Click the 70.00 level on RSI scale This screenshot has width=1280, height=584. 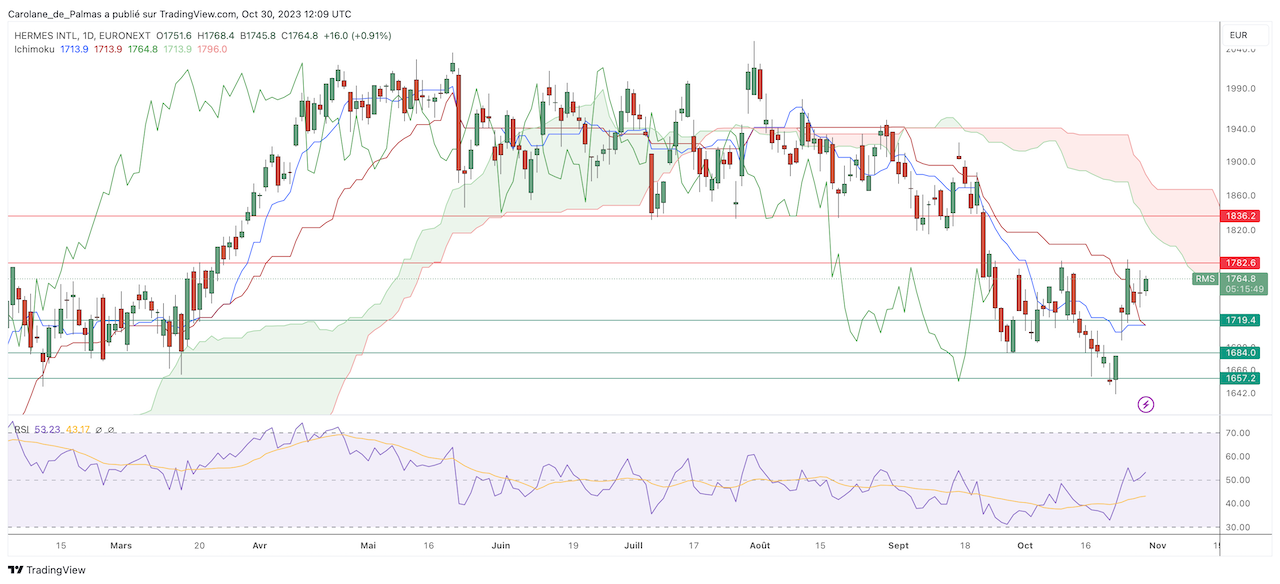[1238, 433]
